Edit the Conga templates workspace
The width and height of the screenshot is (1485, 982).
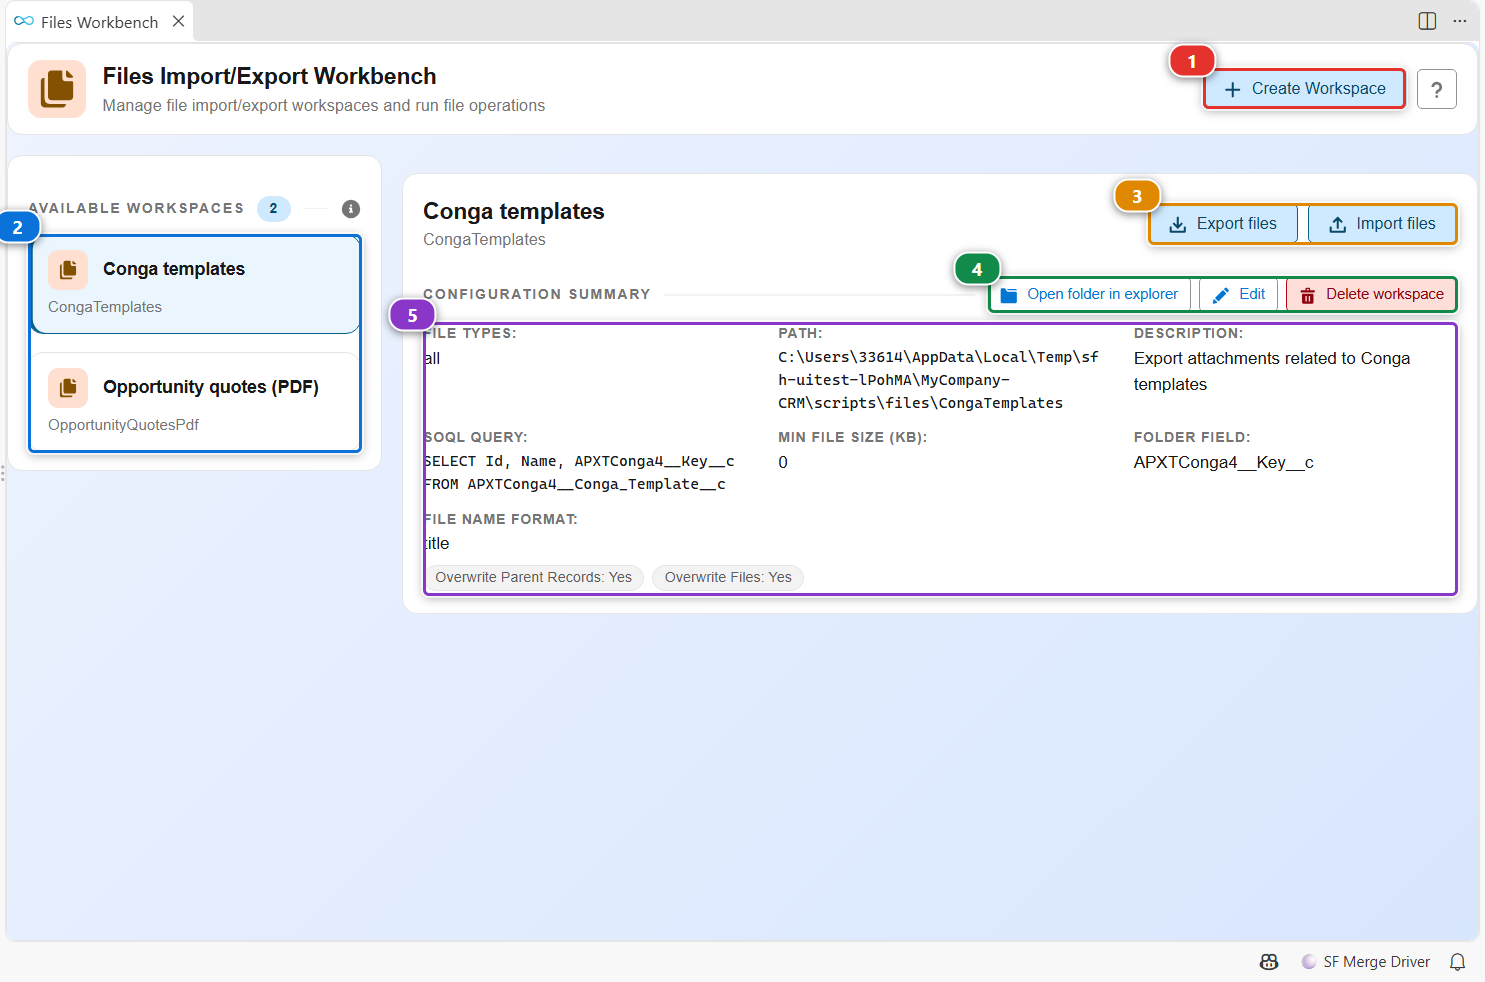(1239, 294)
